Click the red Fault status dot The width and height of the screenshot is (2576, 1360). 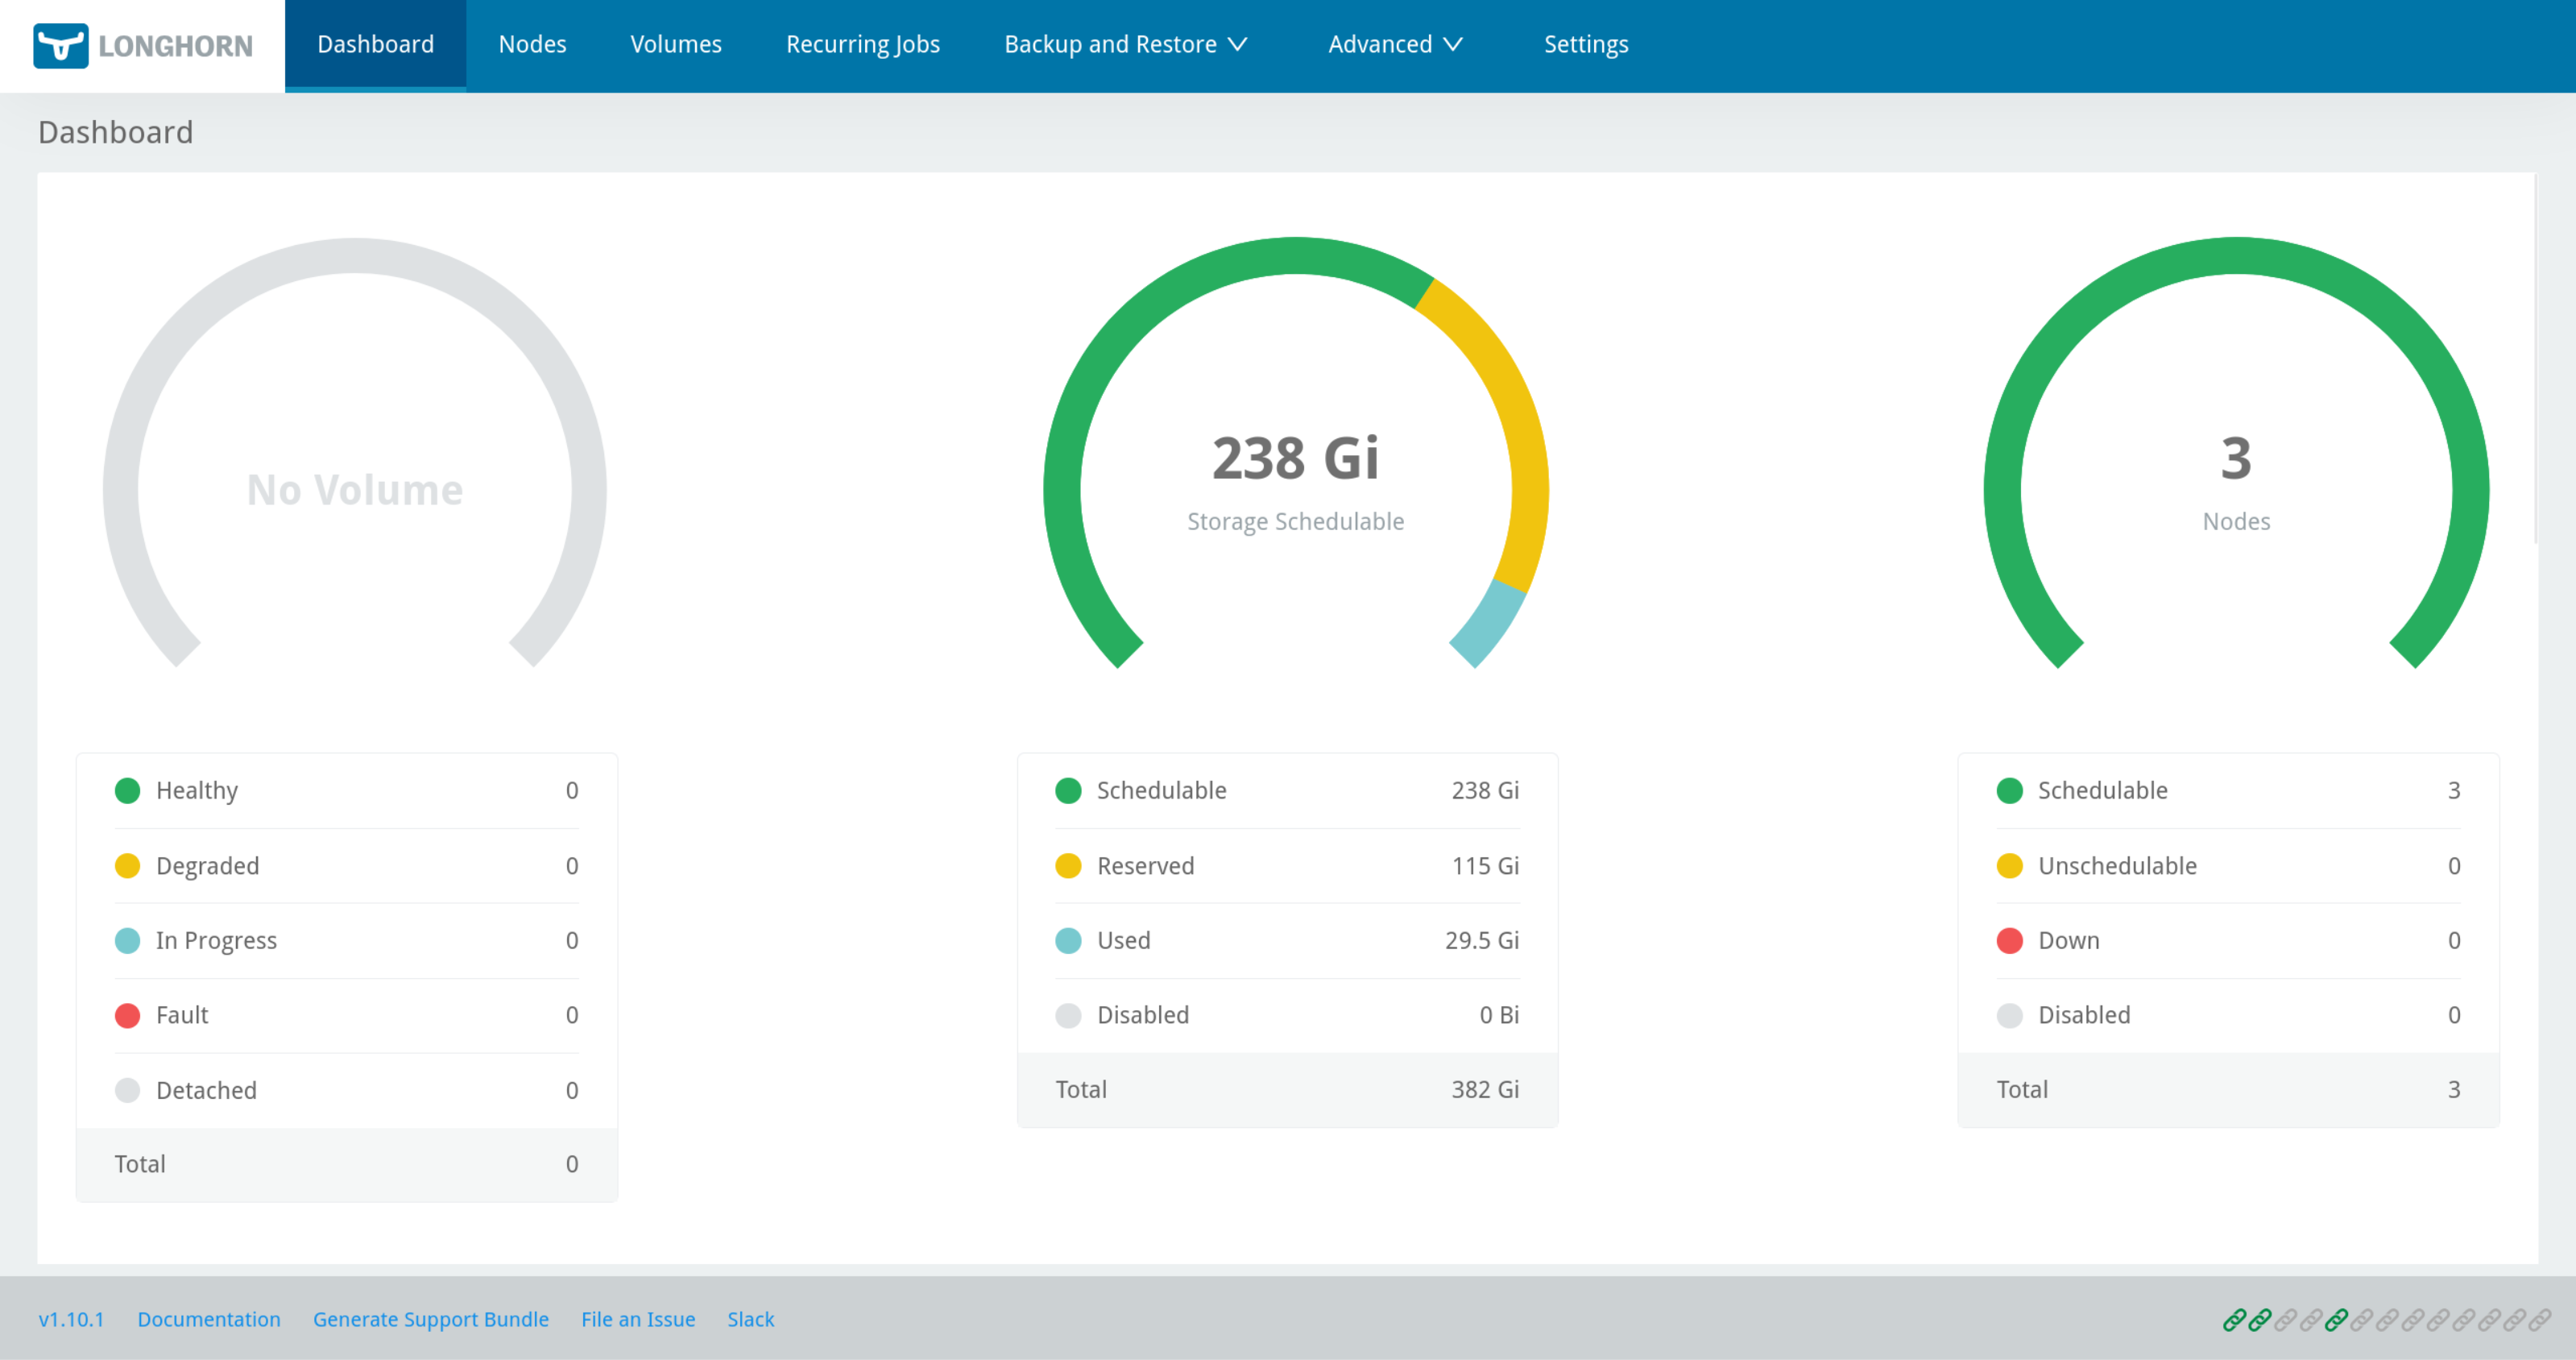pyautogui.click(x=127, y=1015)
